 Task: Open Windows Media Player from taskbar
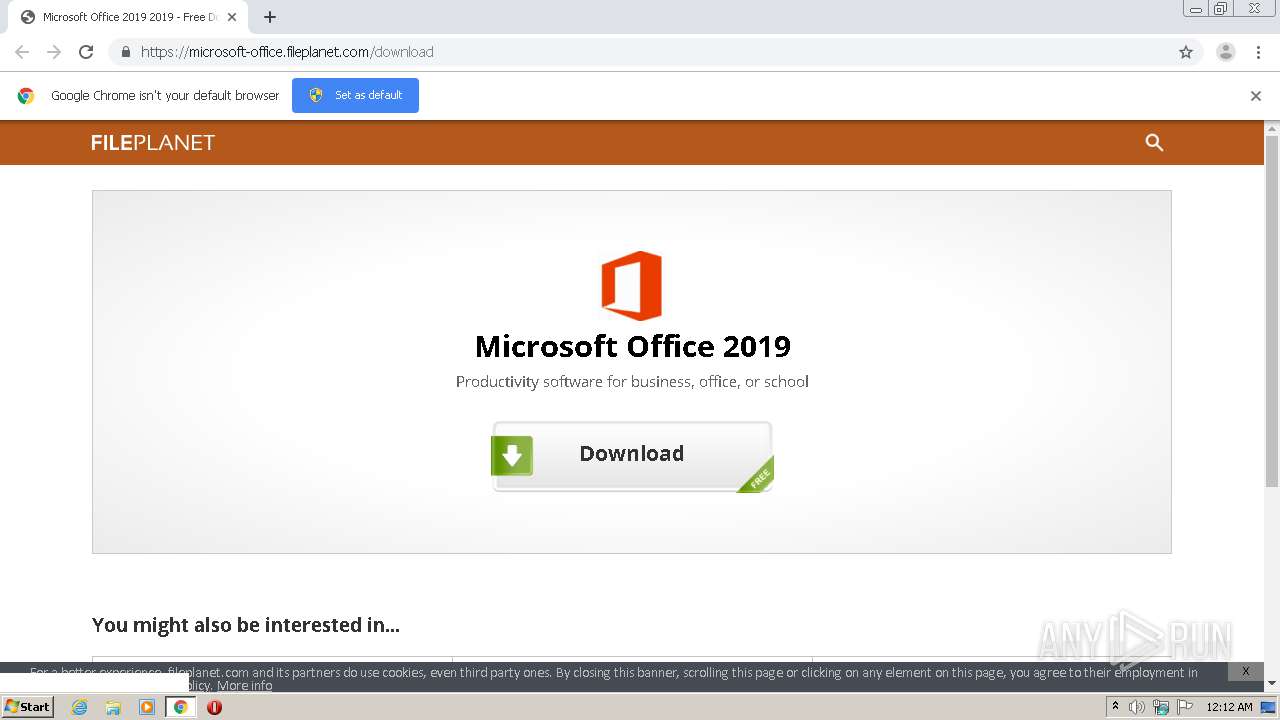tap(147, 707)
